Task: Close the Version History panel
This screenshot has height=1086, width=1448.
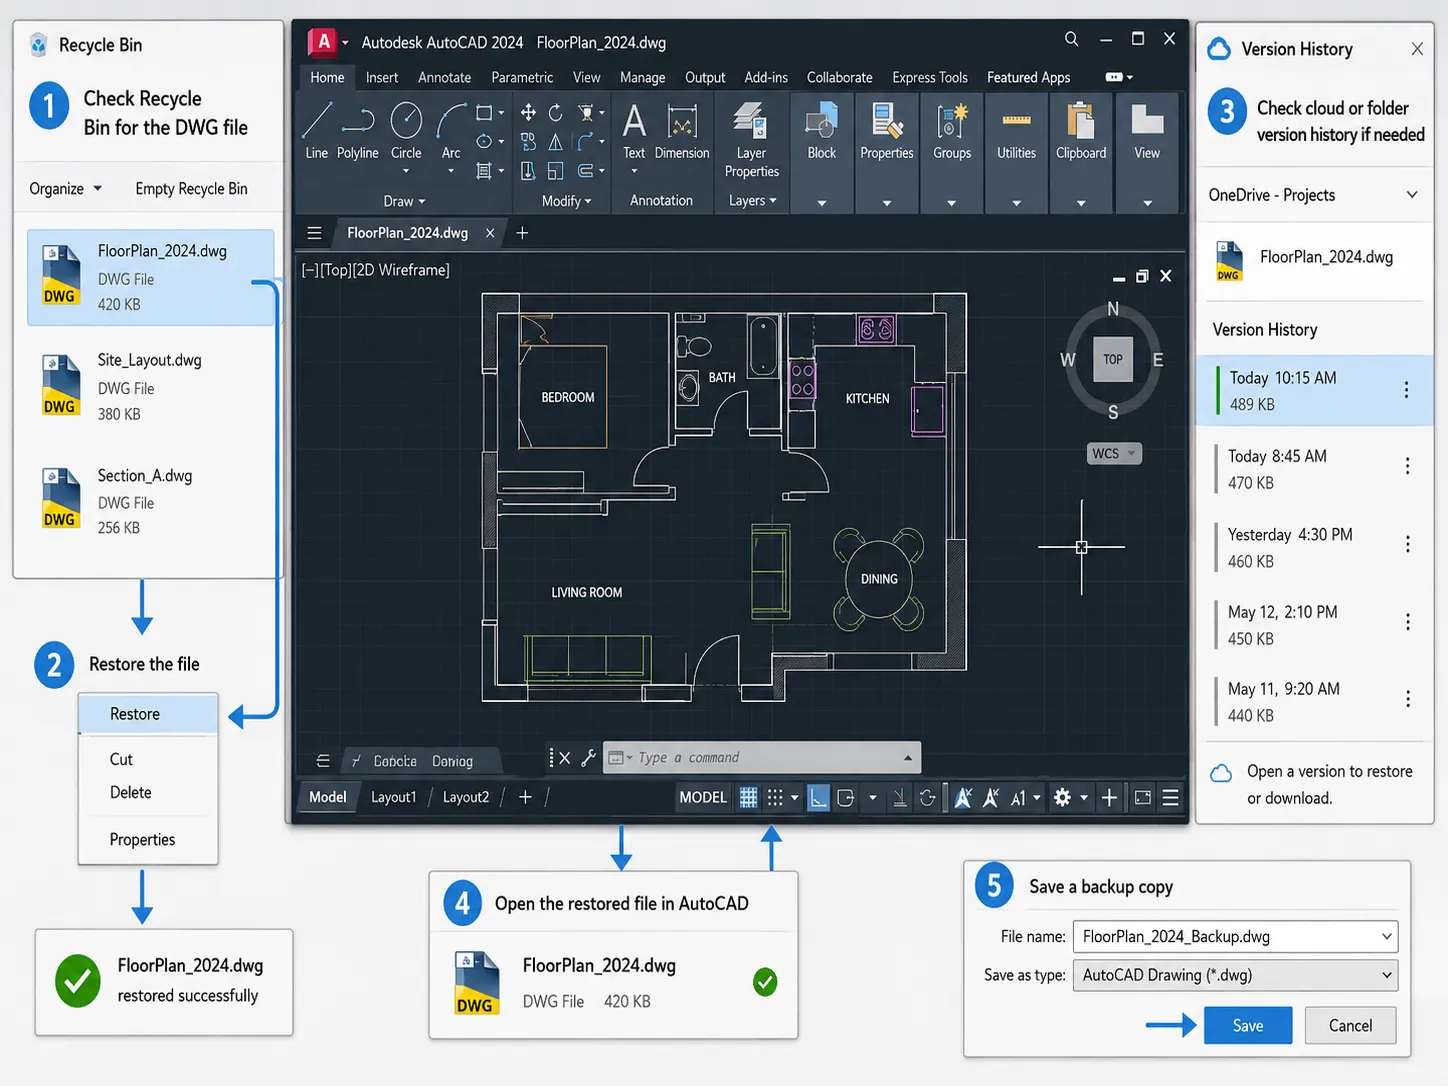Action: (1417, 49)
